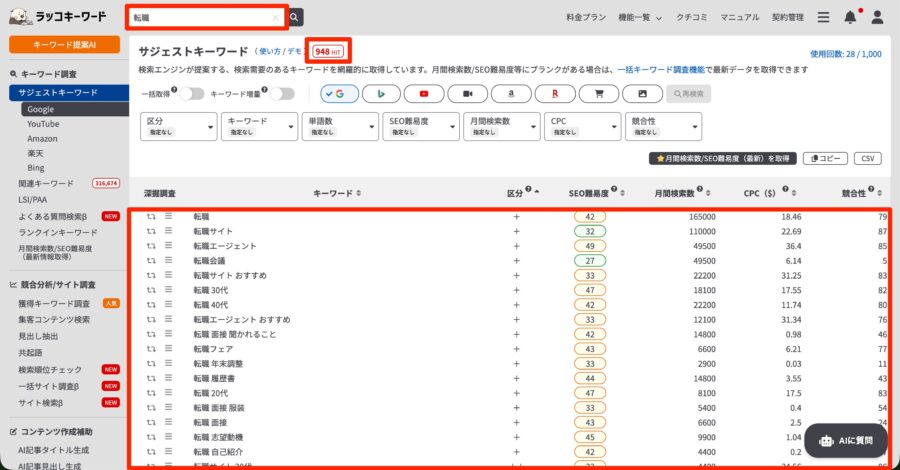This screenshot has width=900, height=470.
Task: Click the CSV export button
Action: click(x=868, y=158)
